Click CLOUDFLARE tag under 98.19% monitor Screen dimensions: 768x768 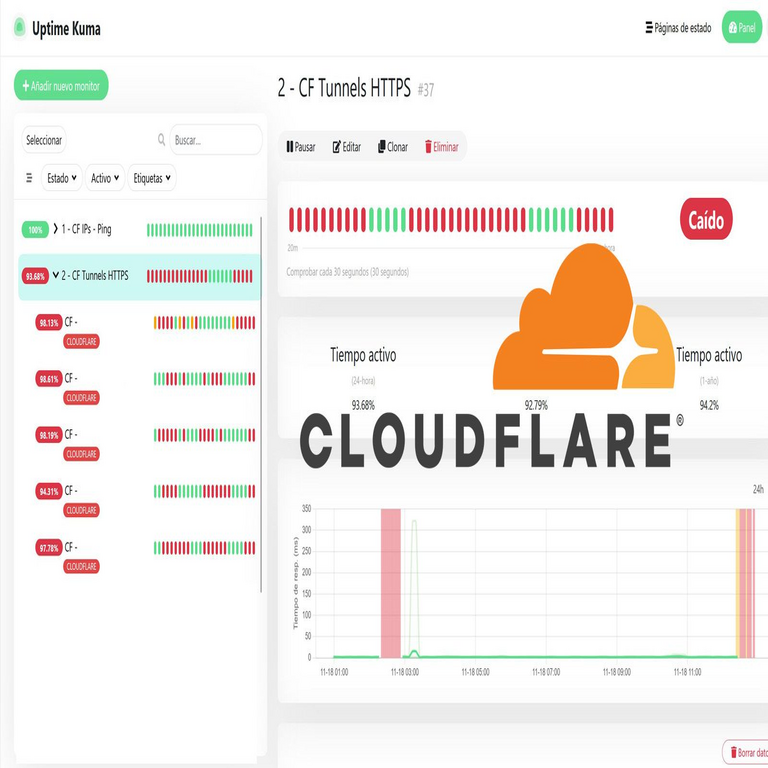click(x=81, y=454)
